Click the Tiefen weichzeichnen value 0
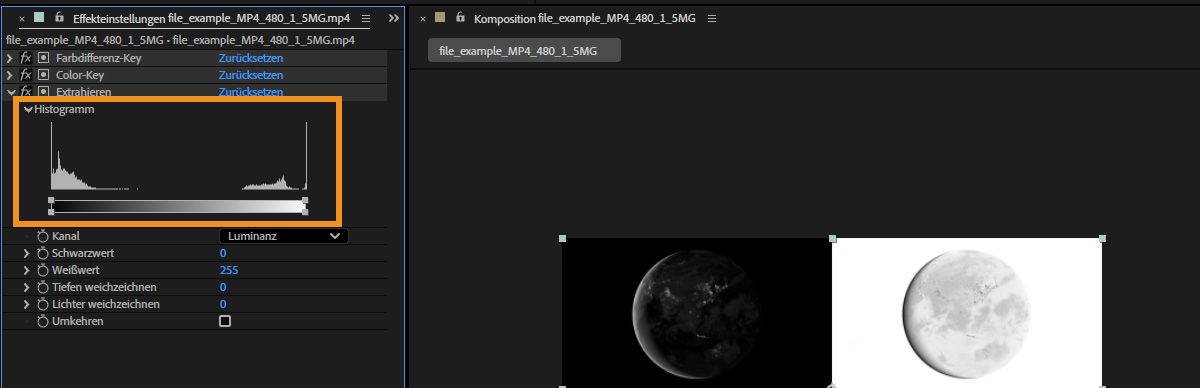The image size is (1200, 388). click(223, 287)
